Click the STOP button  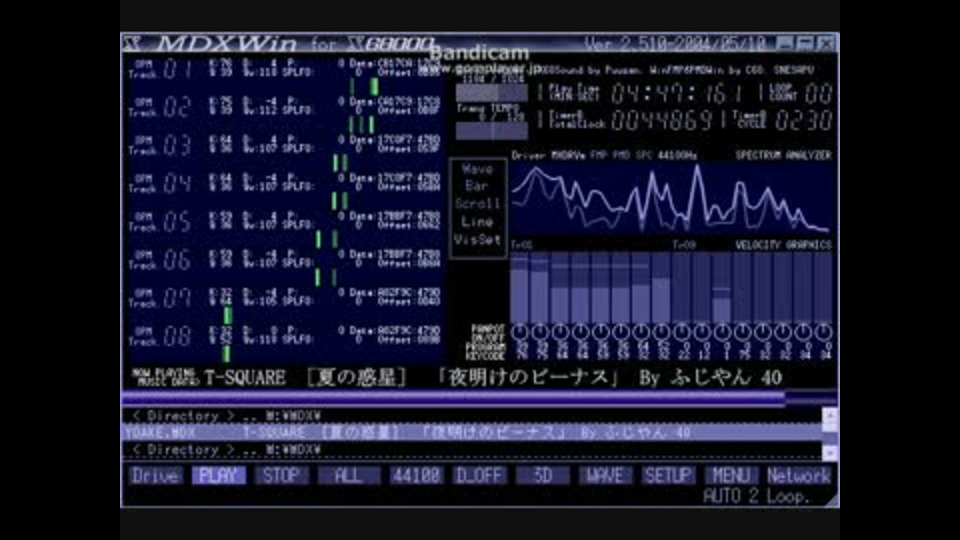click(x=282, y=476)
